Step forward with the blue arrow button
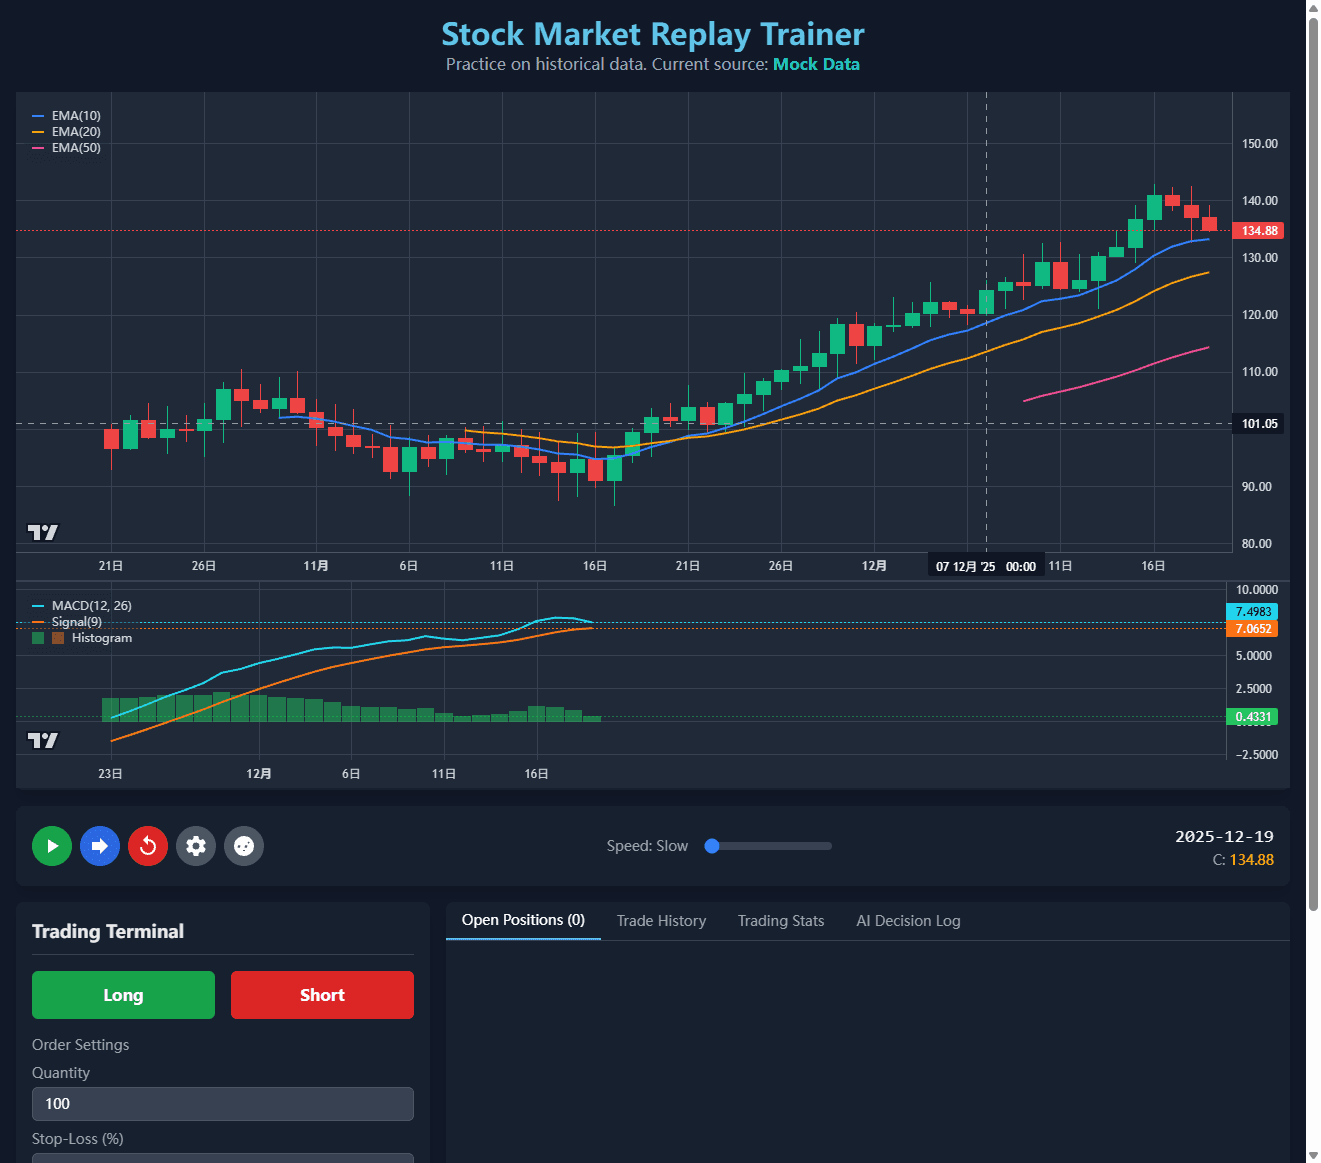The height and width of the screenshot is (1163, 1321). (x=100, y=846)
